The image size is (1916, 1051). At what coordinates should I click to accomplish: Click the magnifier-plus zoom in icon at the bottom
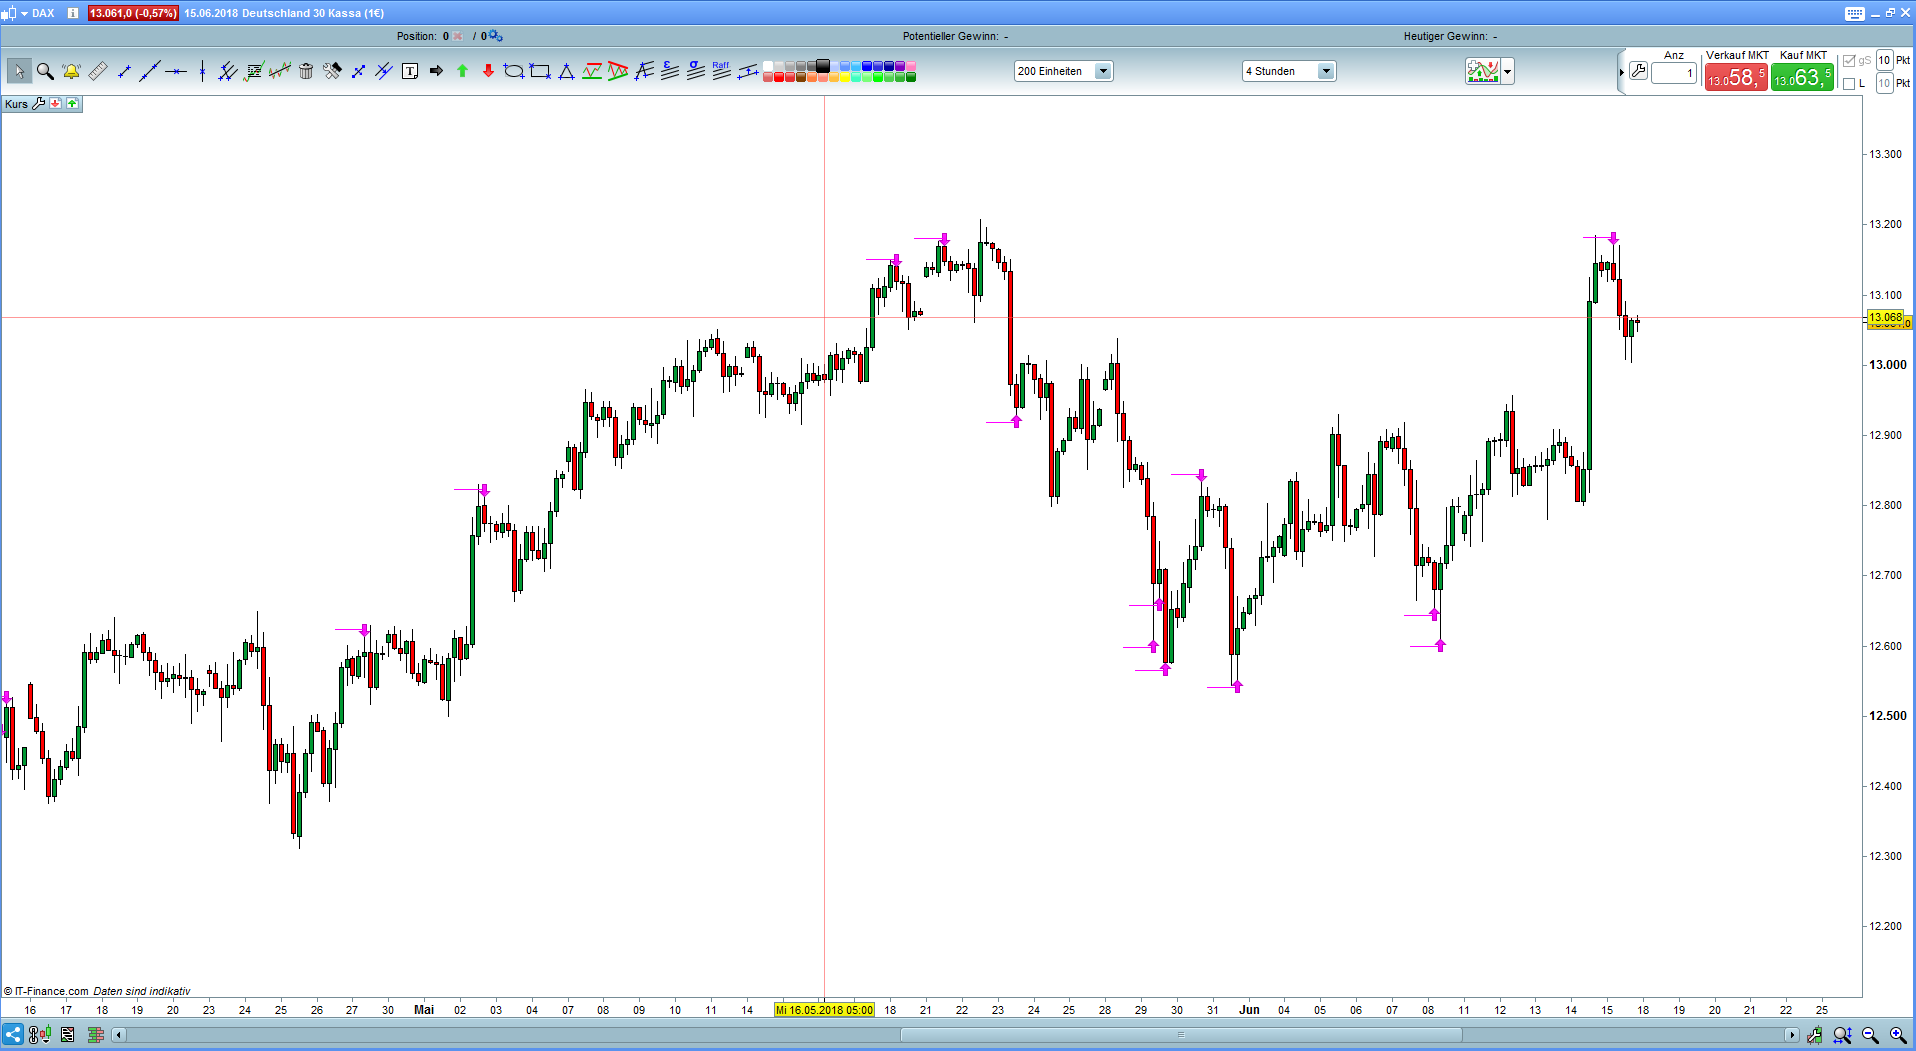pyautogui.click(x=1897, y=1035)
